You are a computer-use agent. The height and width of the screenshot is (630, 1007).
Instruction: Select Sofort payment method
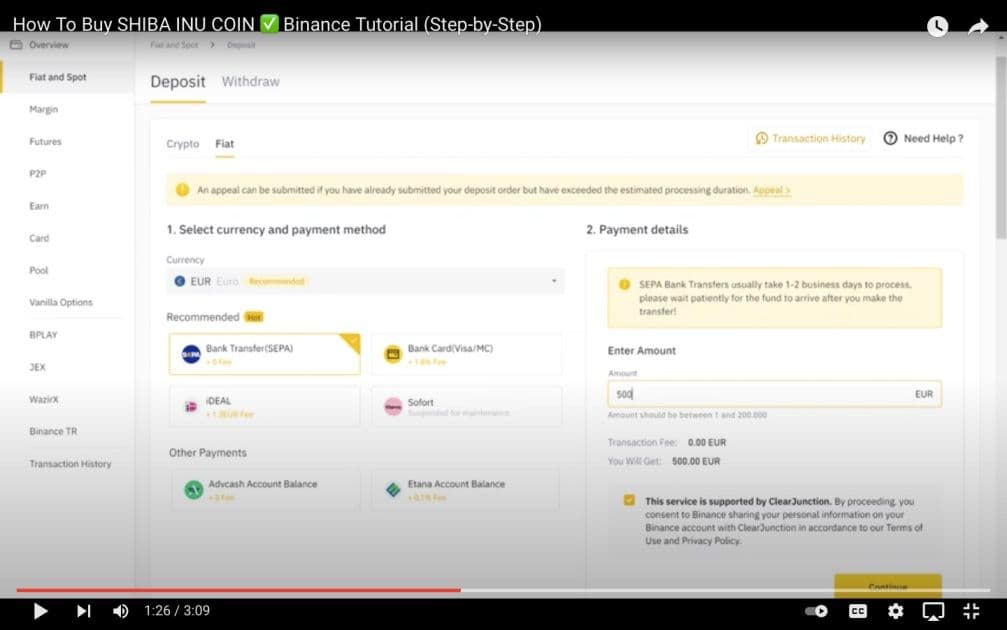[x=466, y=406]
